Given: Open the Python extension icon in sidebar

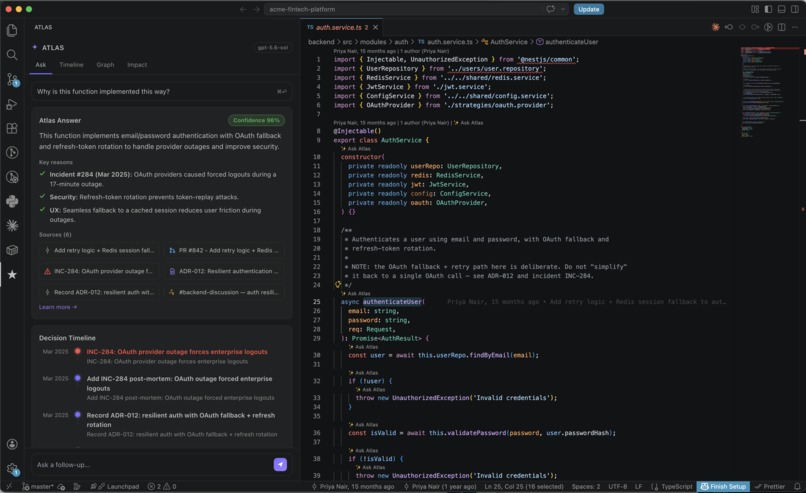Looking at the screenshot, I should click(x=12, y=202).
